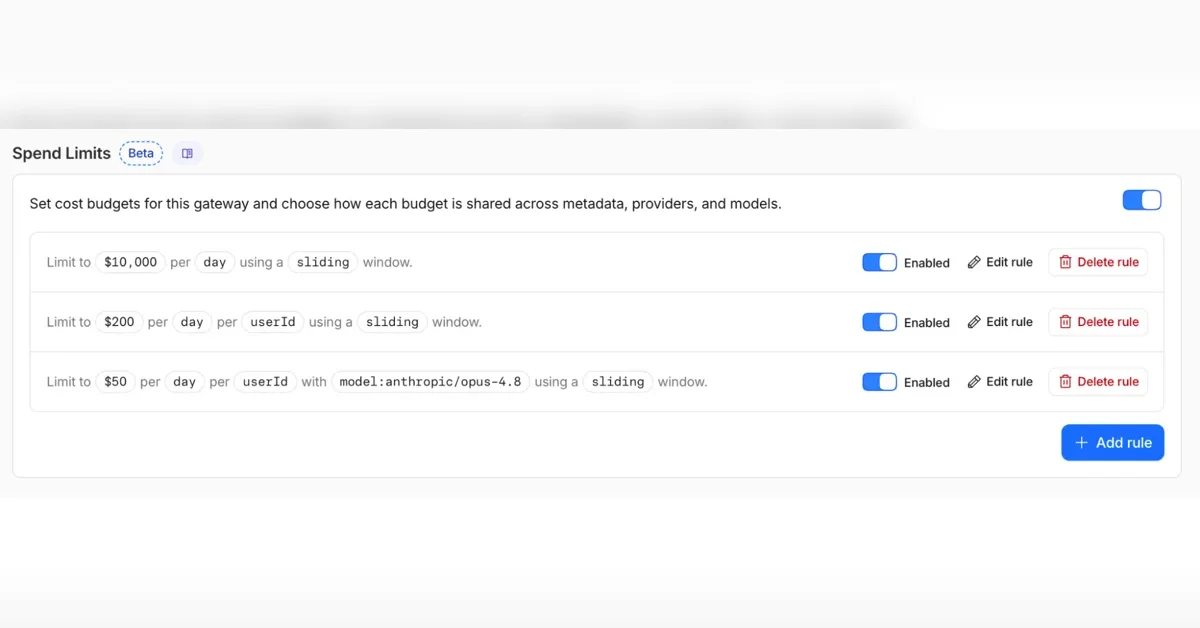1200x628 pixels.
Task: Click the Add rule button
Action: tap(1113, 442)
